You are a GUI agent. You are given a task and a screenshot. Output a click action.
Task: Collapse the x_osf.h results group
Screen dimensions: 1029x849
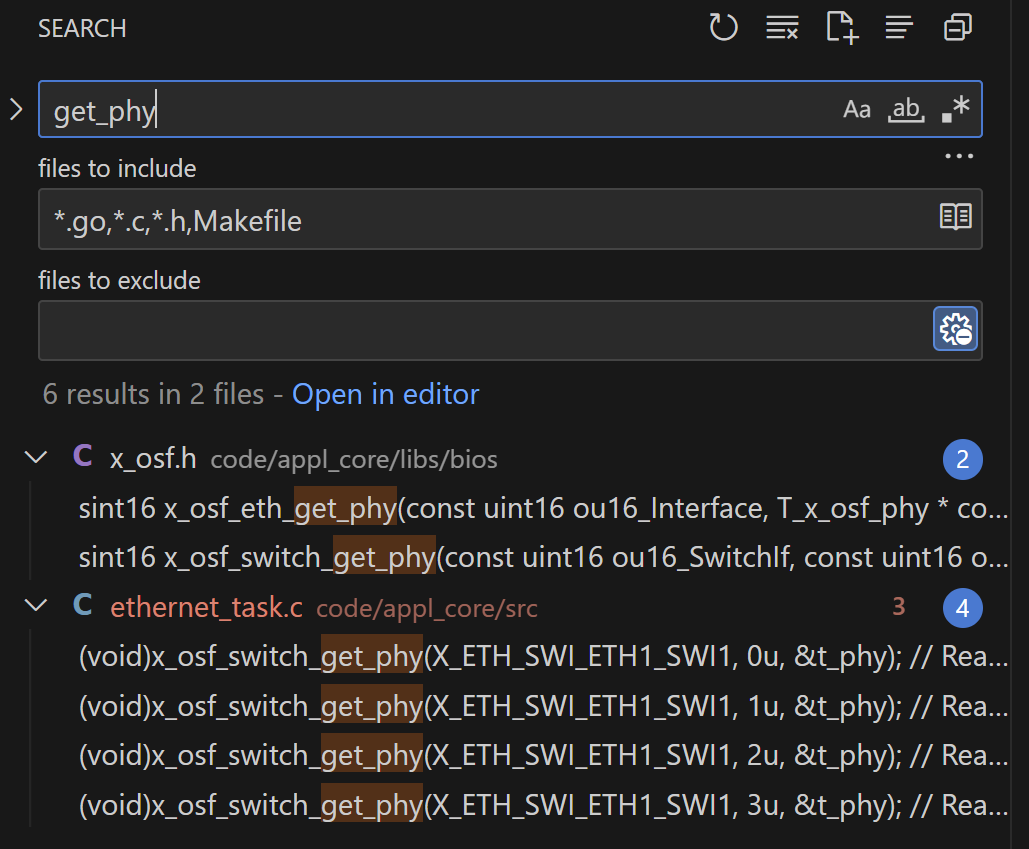click(36, 456)
